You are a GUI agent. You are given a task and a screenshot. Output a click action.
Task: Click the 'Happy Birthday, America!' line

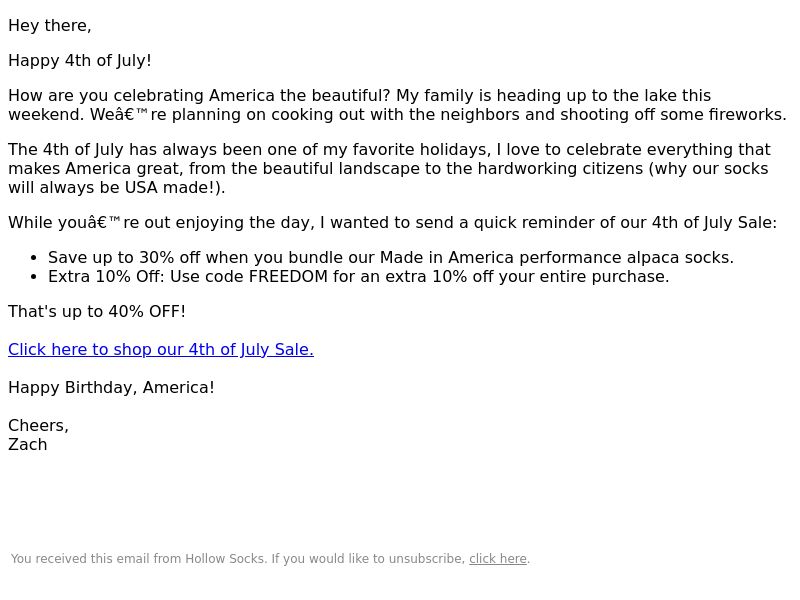click(111, 388)
